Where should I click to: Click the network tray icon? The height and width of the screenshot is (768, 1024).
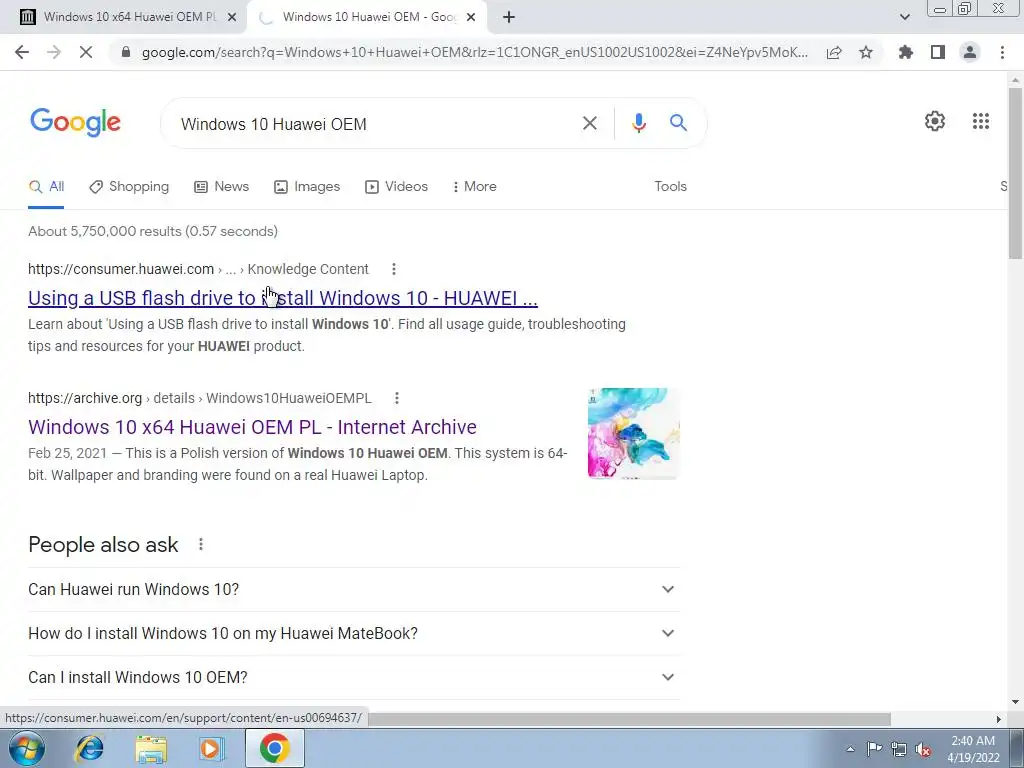(x=899, y=749)
